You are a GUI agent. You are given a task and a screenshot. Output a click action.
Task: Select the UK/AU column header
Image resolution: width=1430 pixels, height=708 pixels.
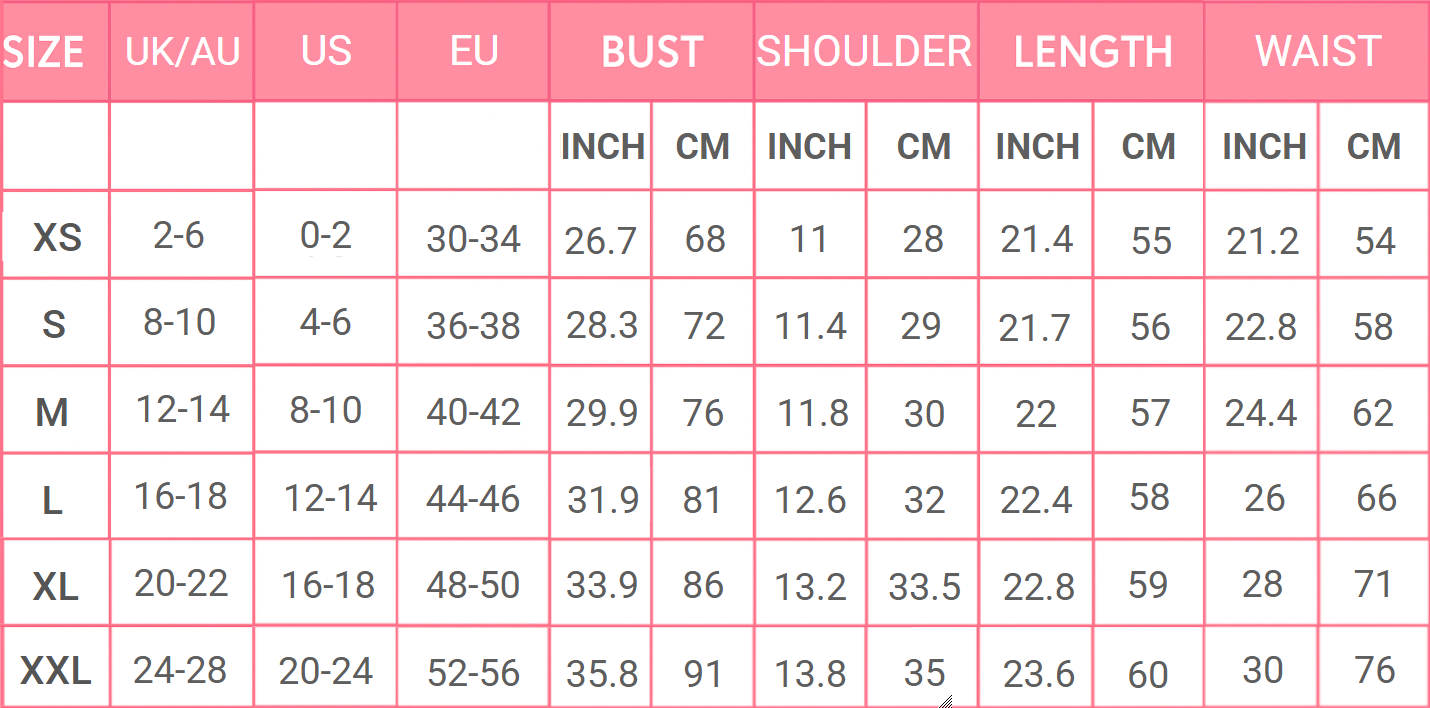[x=182, y=52]
